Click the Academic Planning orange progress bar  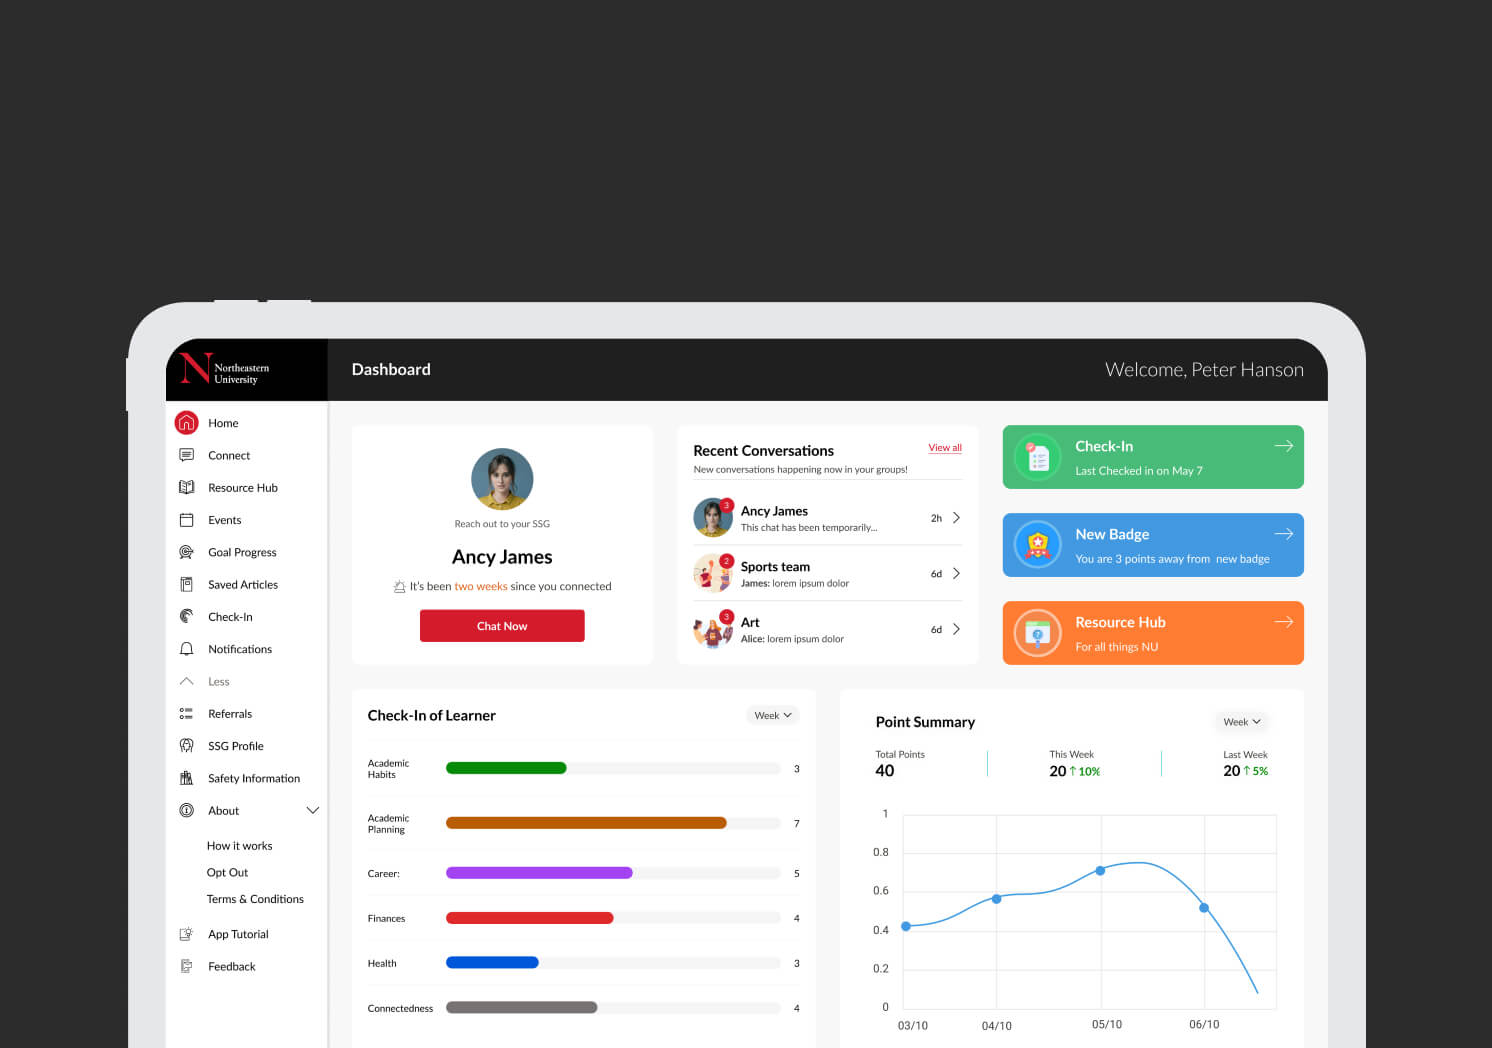[586, 823]
